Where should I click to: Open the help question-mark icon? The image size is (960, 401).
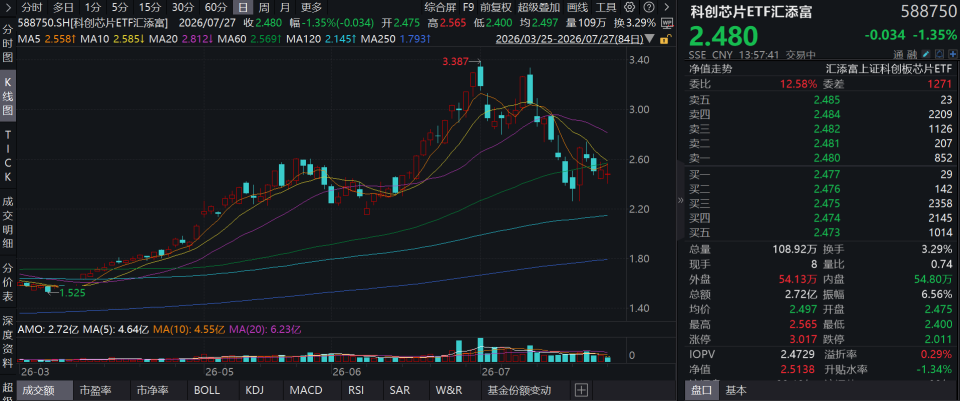coord(649,7)
